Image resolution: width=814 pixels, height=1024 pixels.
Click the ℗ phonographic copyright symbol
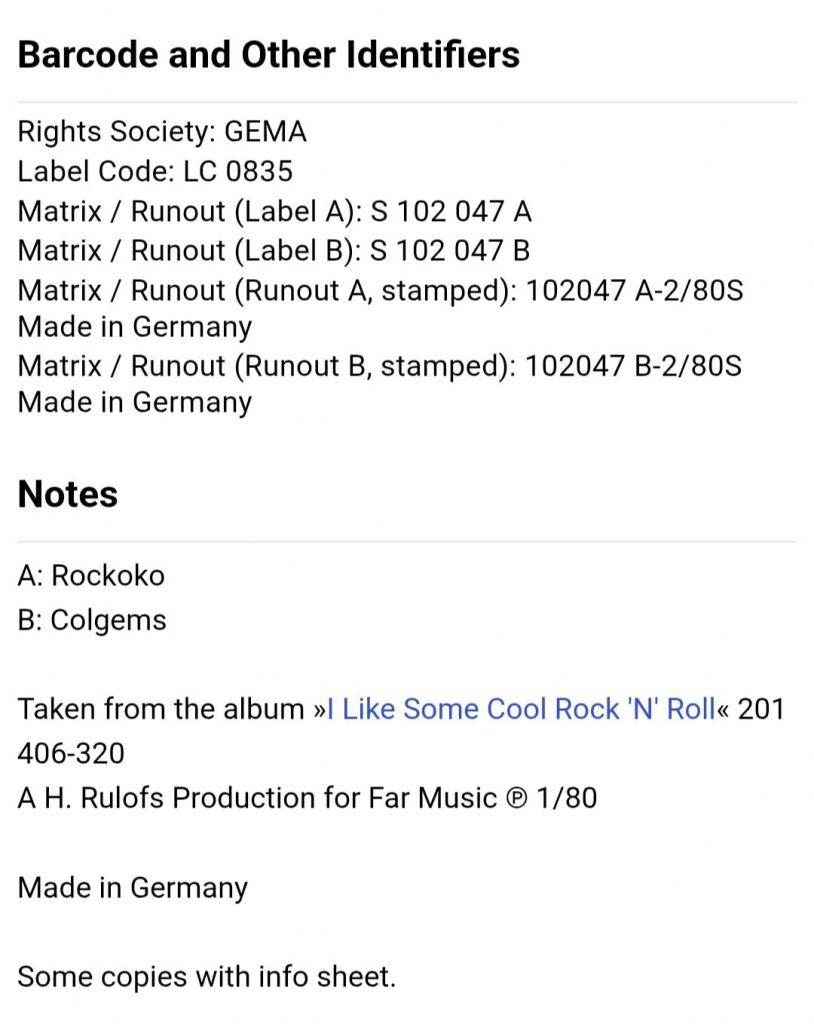515,798
